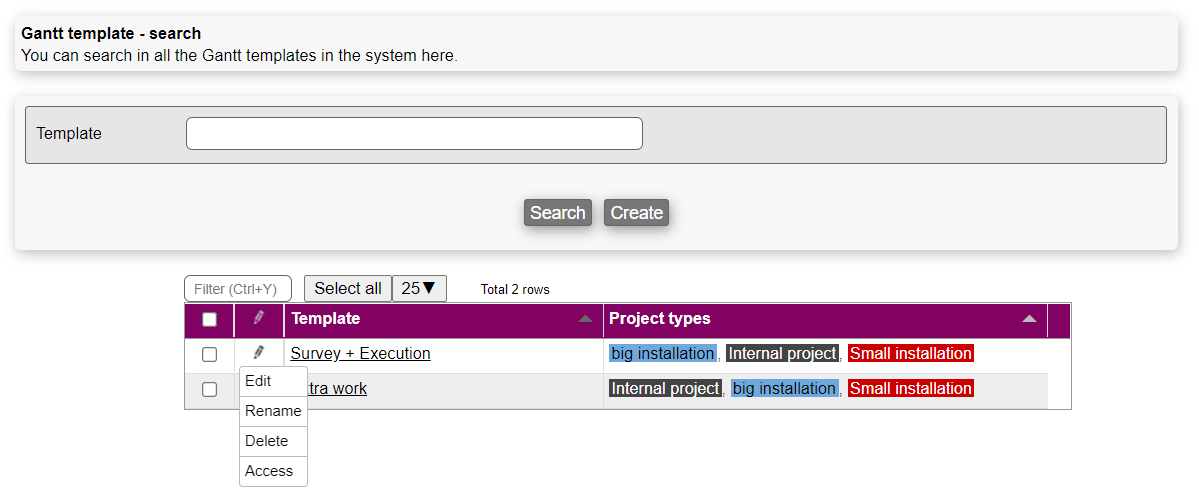This screenshot has height=496, width=1199.
Task: Click the pencil icon in the table header
Action: pos(259,318)
